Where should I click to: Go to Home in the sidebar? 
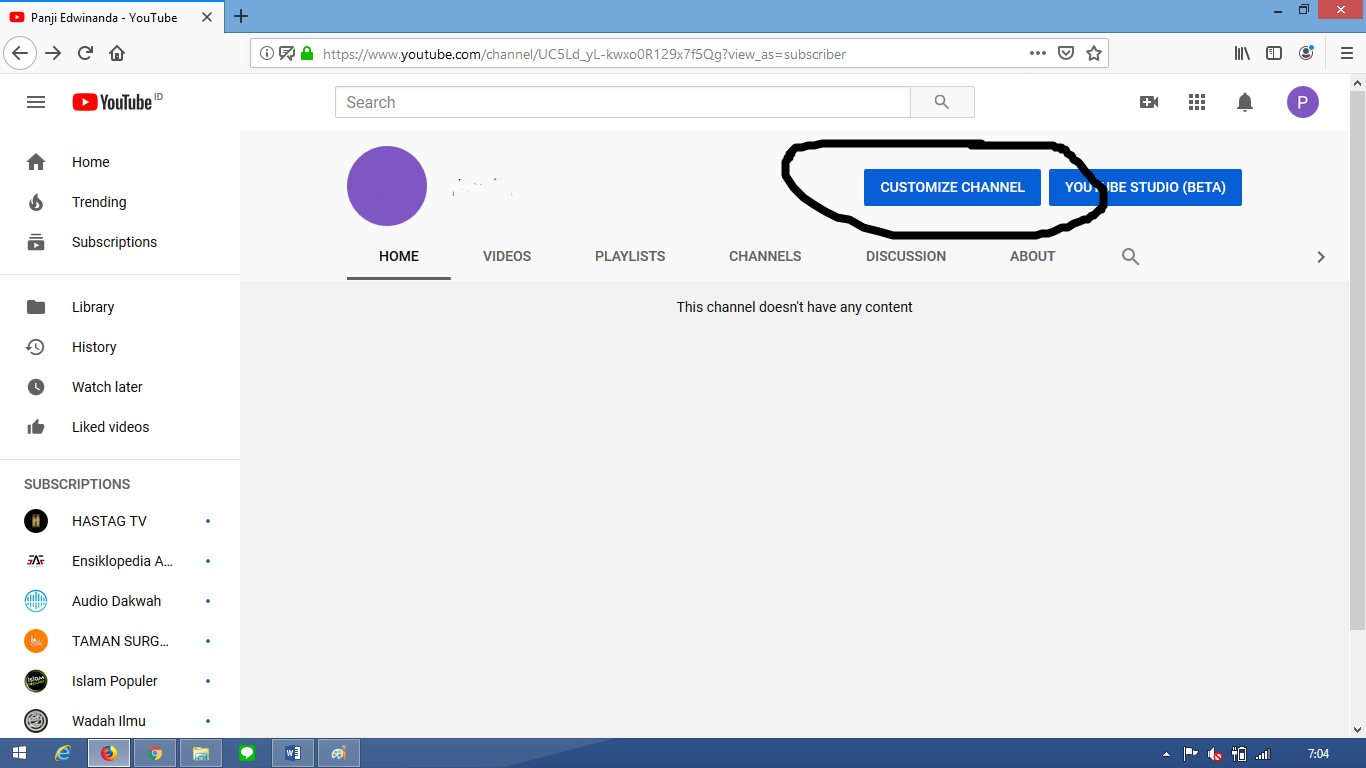pyautogui.click(x=120, y=162)
